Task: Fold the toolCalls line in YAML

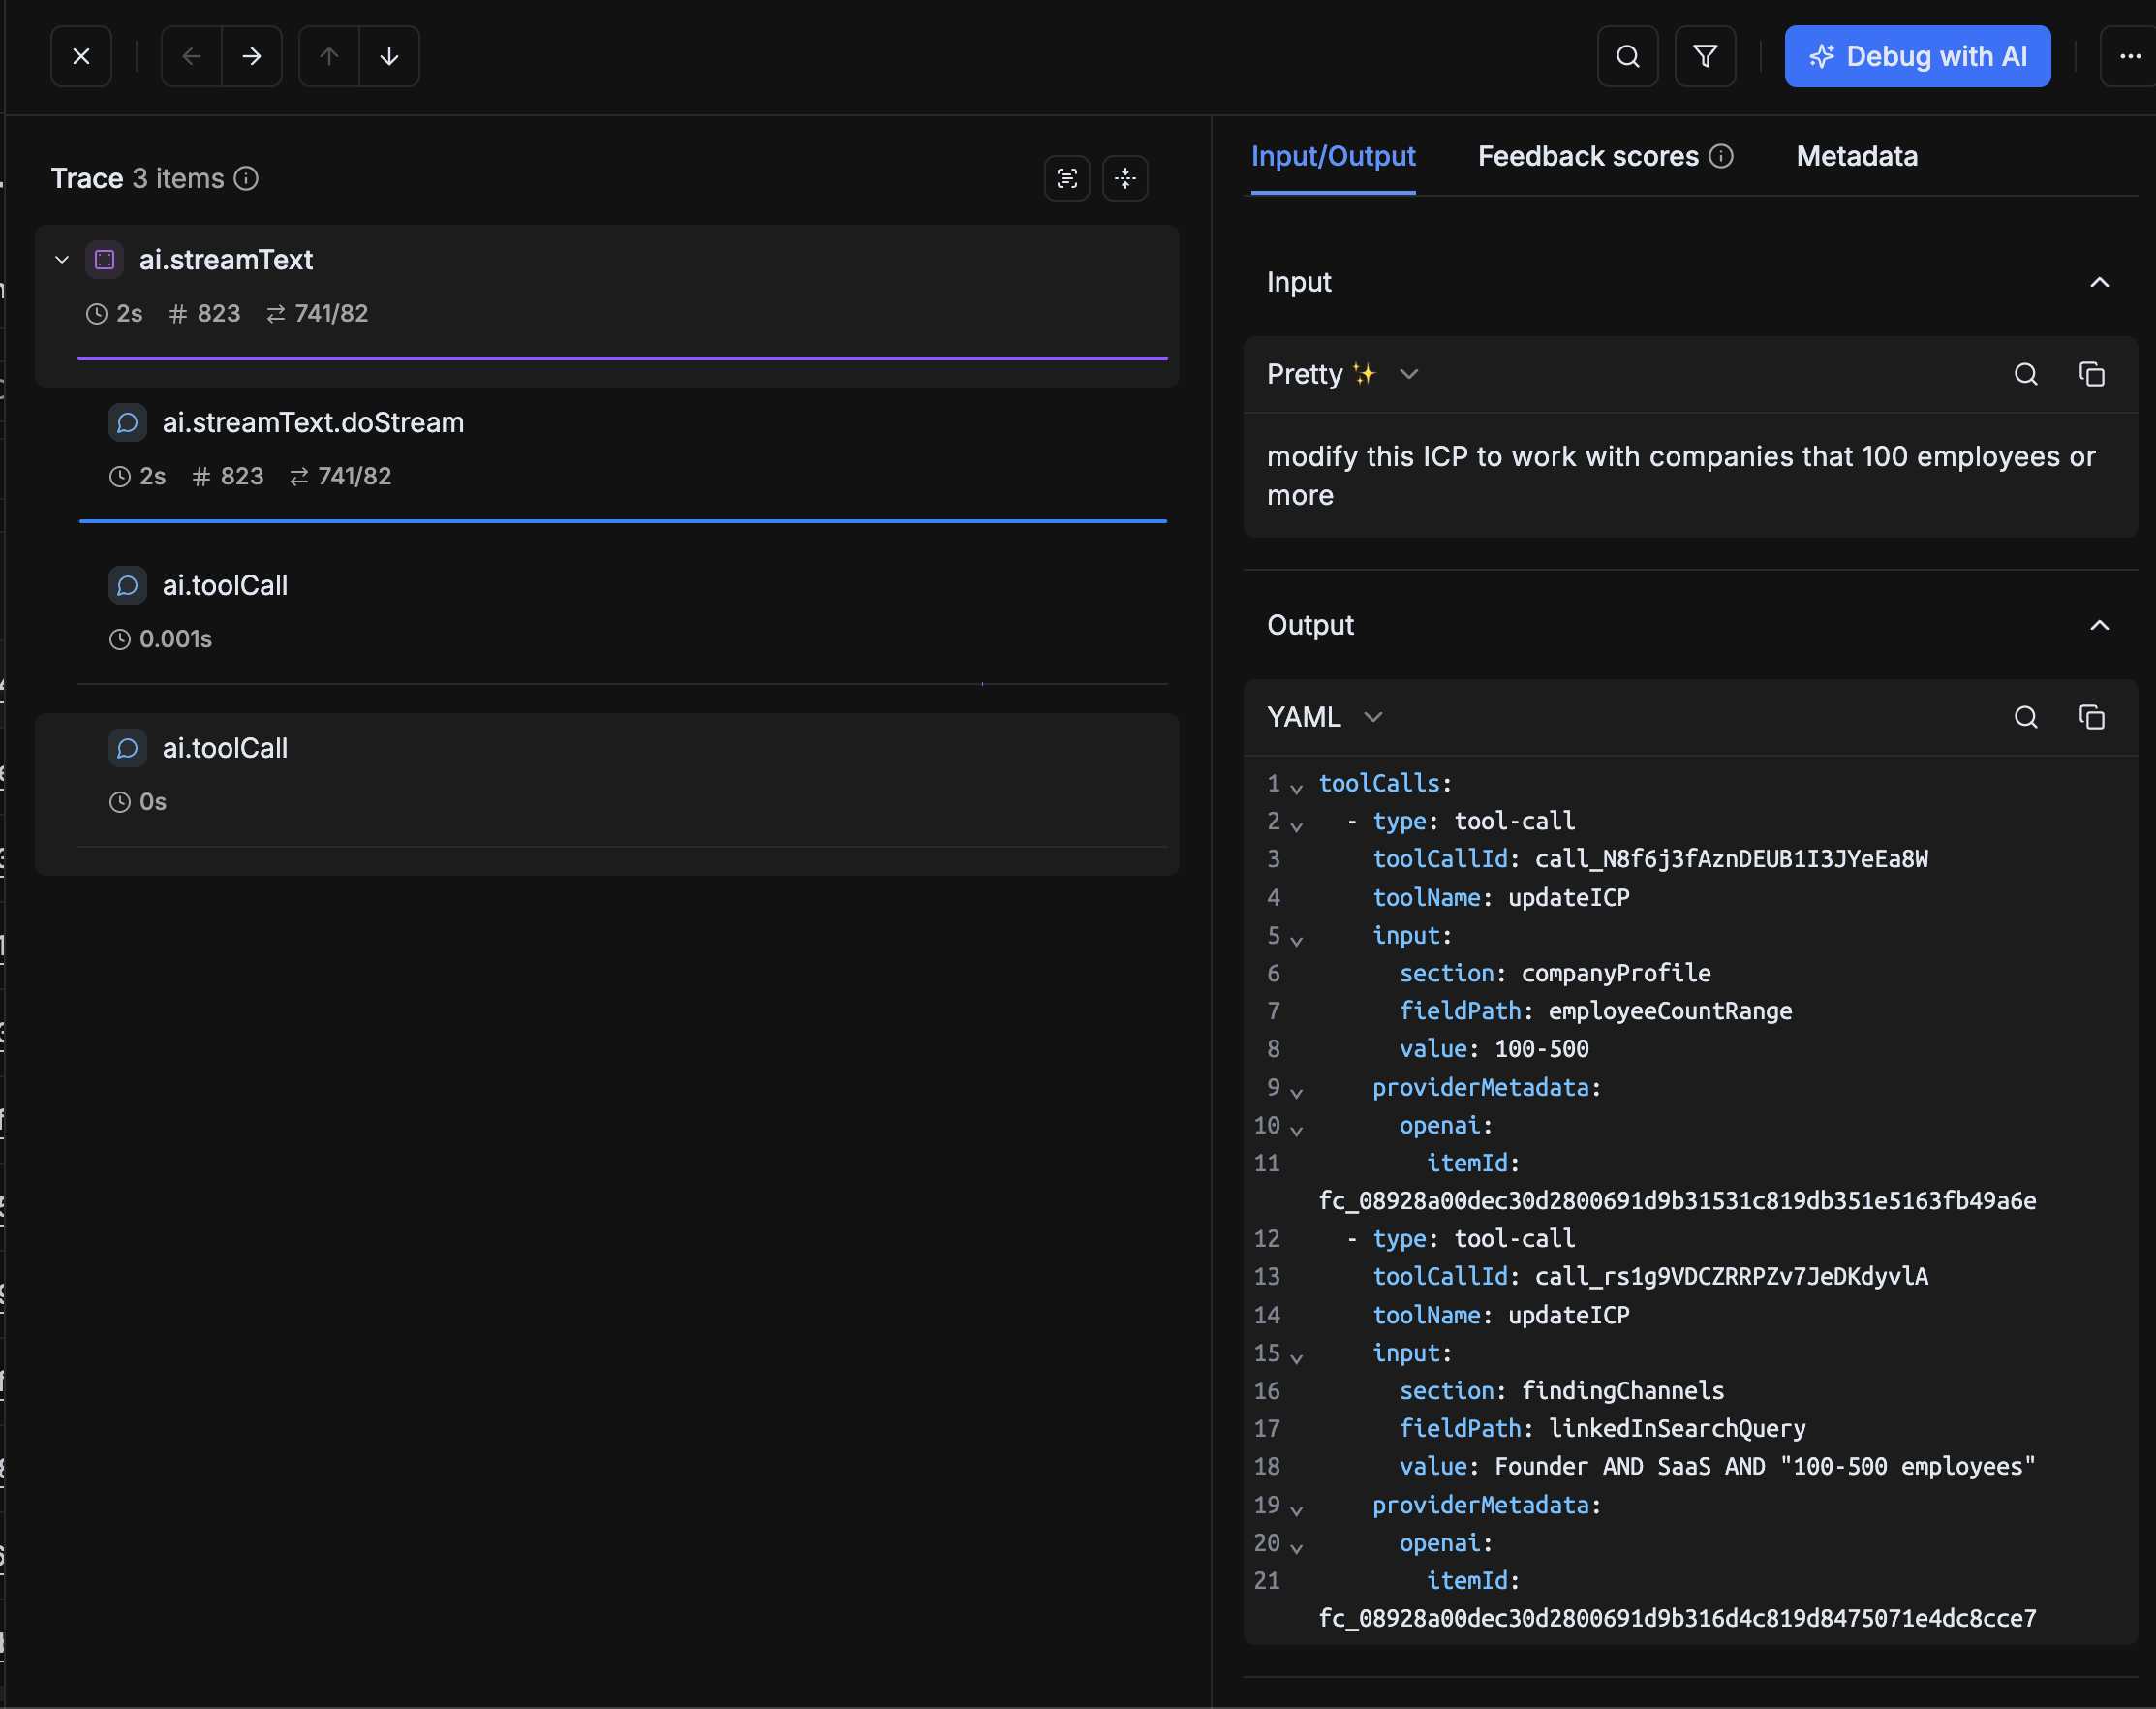Action: click(1296, 788)
